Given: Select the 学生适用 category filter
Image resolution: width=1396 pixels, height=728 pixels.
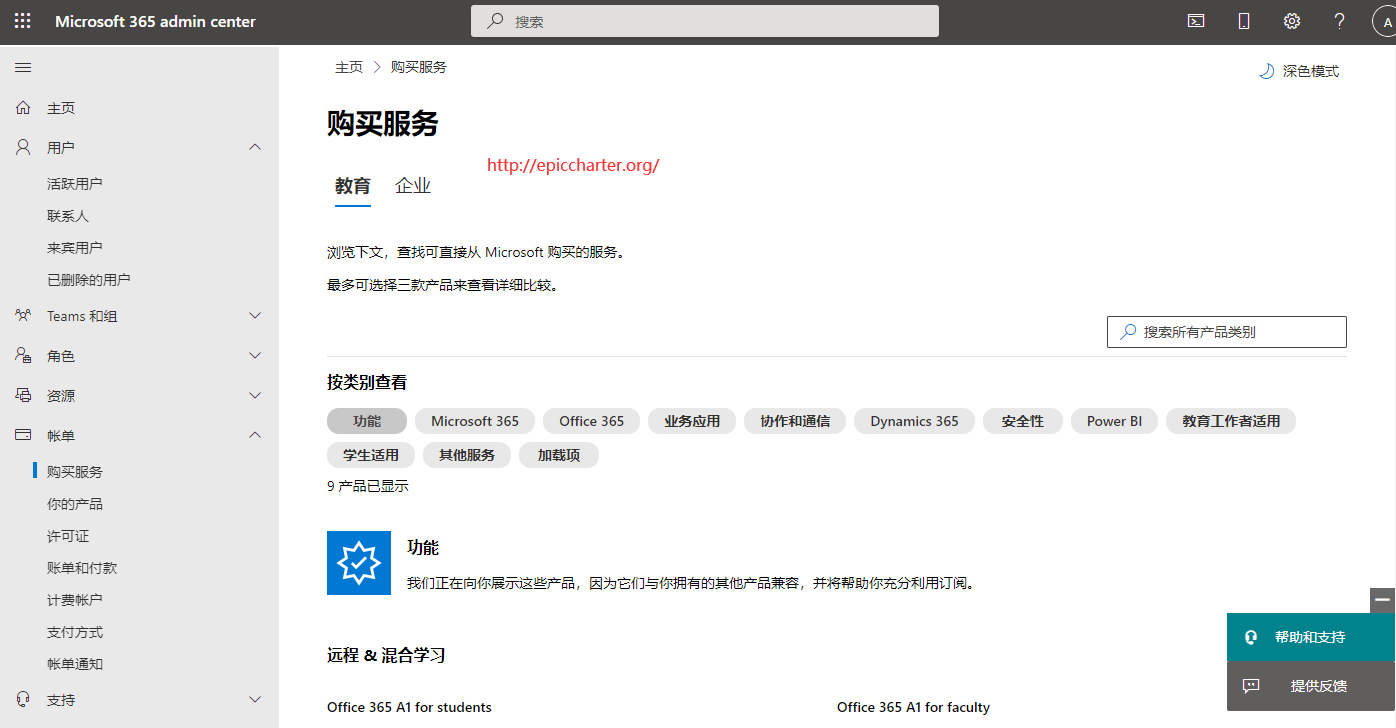Looking at the screenshot, I should pyautogui.click(x=371, y=455).
